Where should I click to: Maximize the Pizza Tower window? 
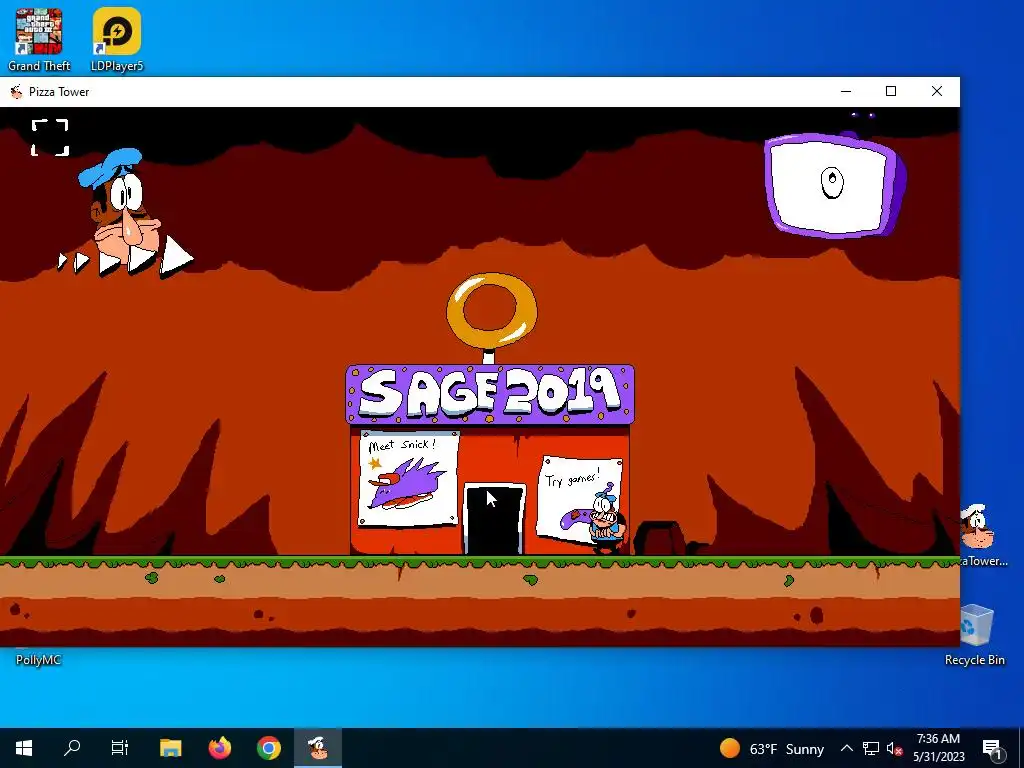(891, 91)
